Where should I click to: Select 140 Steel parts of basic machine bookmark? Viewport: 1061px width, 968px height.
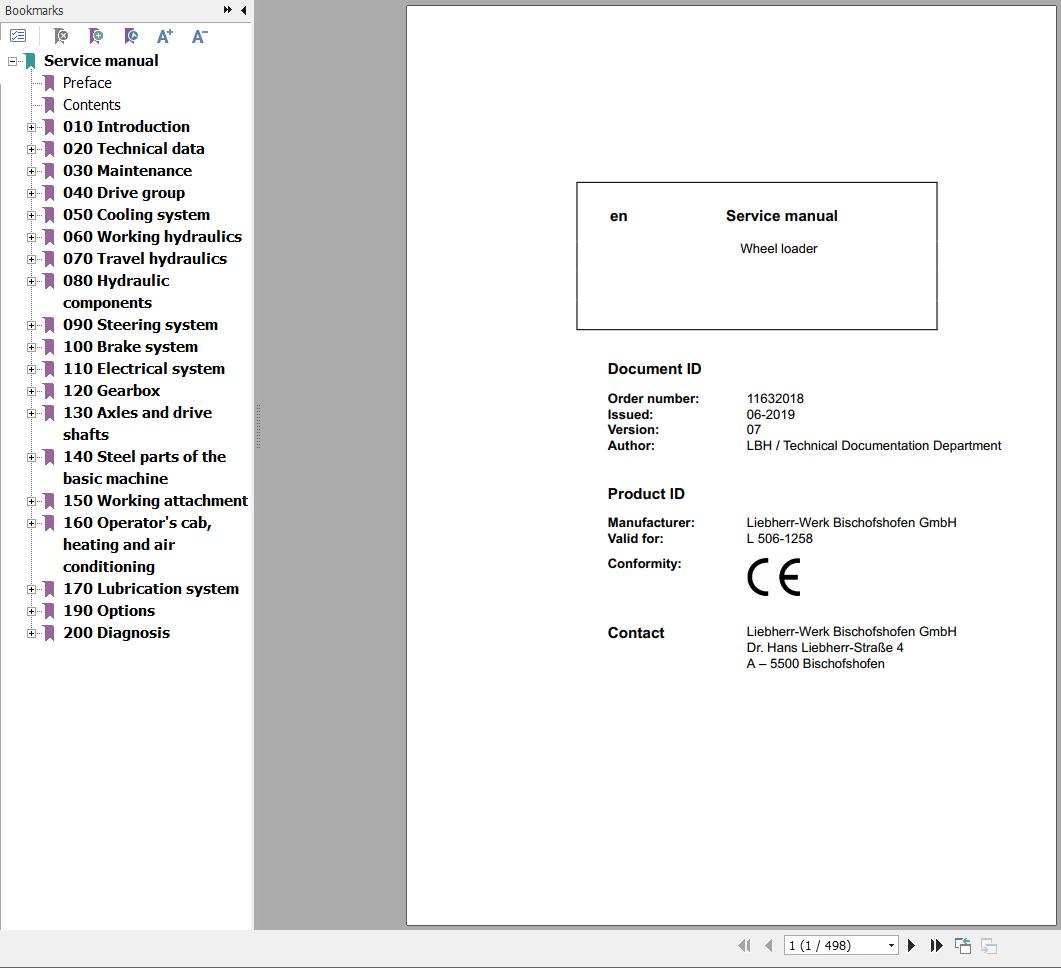coord(144,467)
